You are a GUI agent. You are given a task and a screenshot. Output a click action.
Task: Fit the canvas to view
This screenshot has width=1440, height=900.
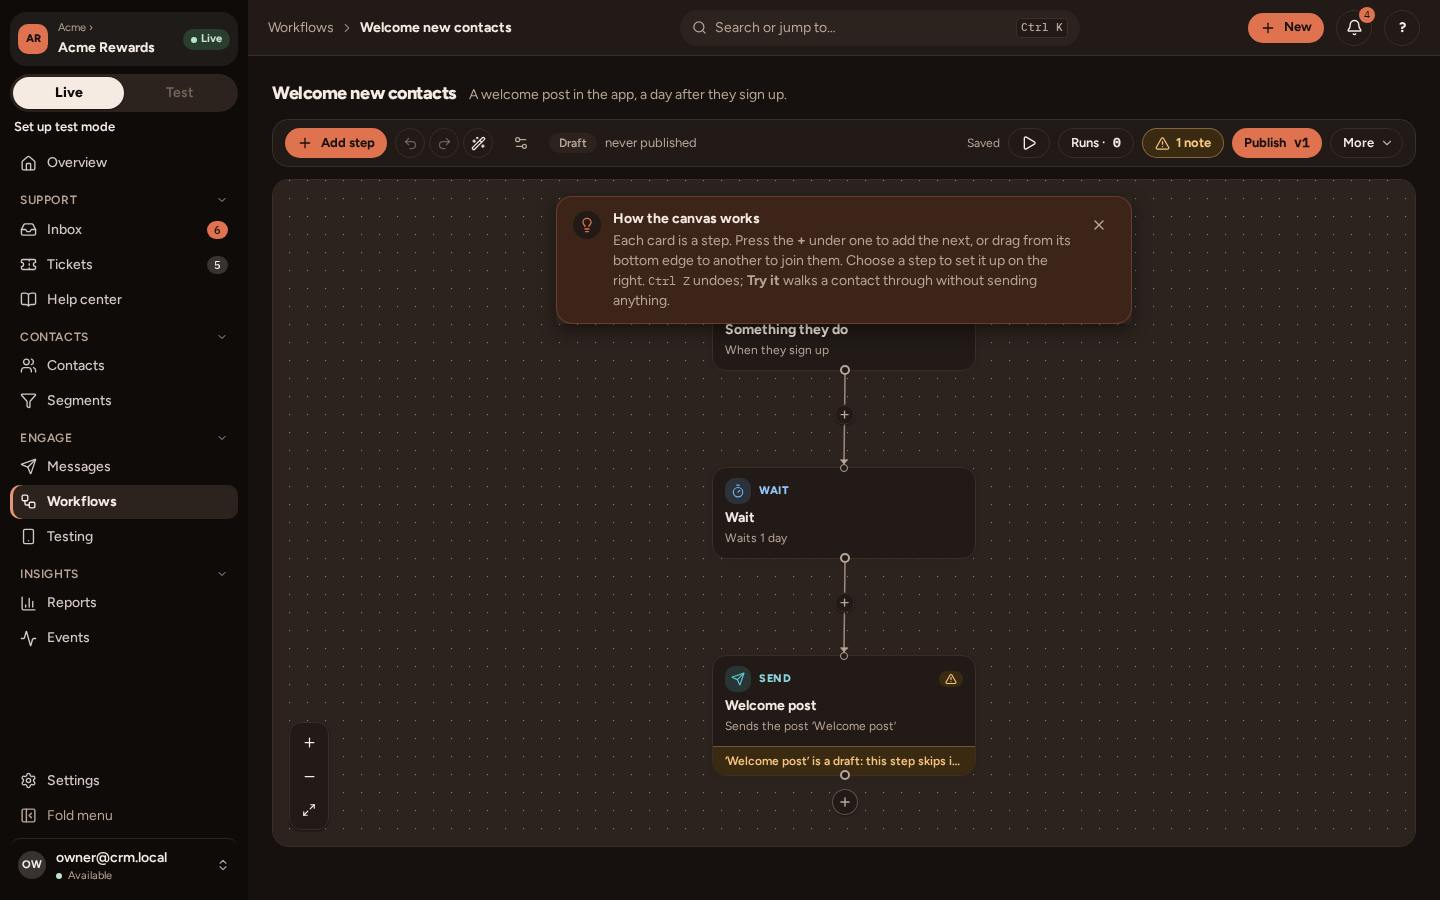[309, 810]
